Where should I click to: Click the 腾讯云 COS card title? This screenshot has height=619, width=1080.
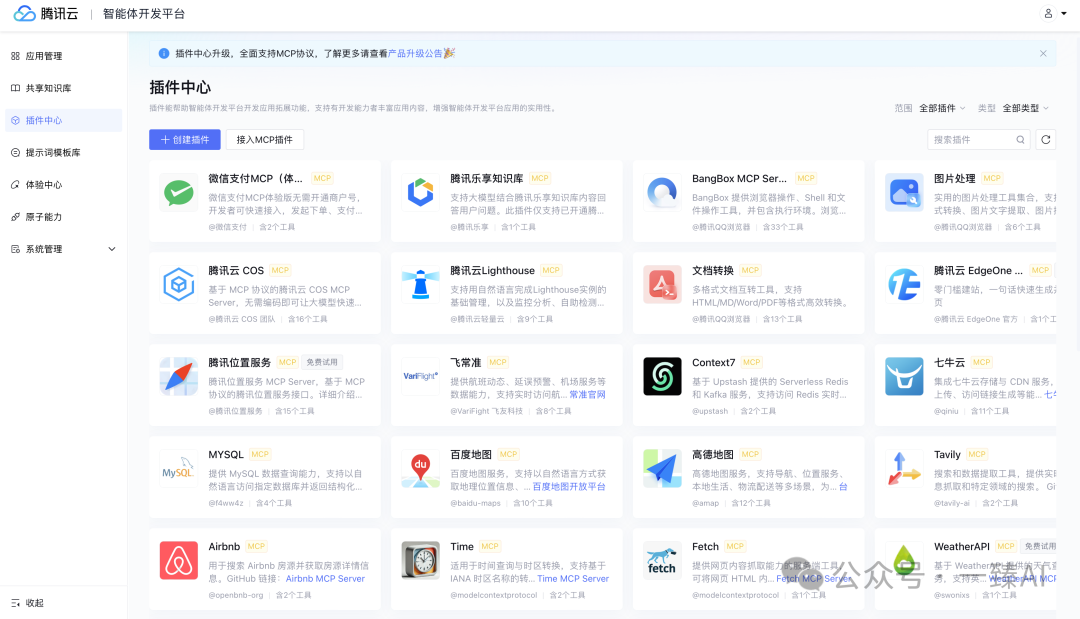coord(236,271)
